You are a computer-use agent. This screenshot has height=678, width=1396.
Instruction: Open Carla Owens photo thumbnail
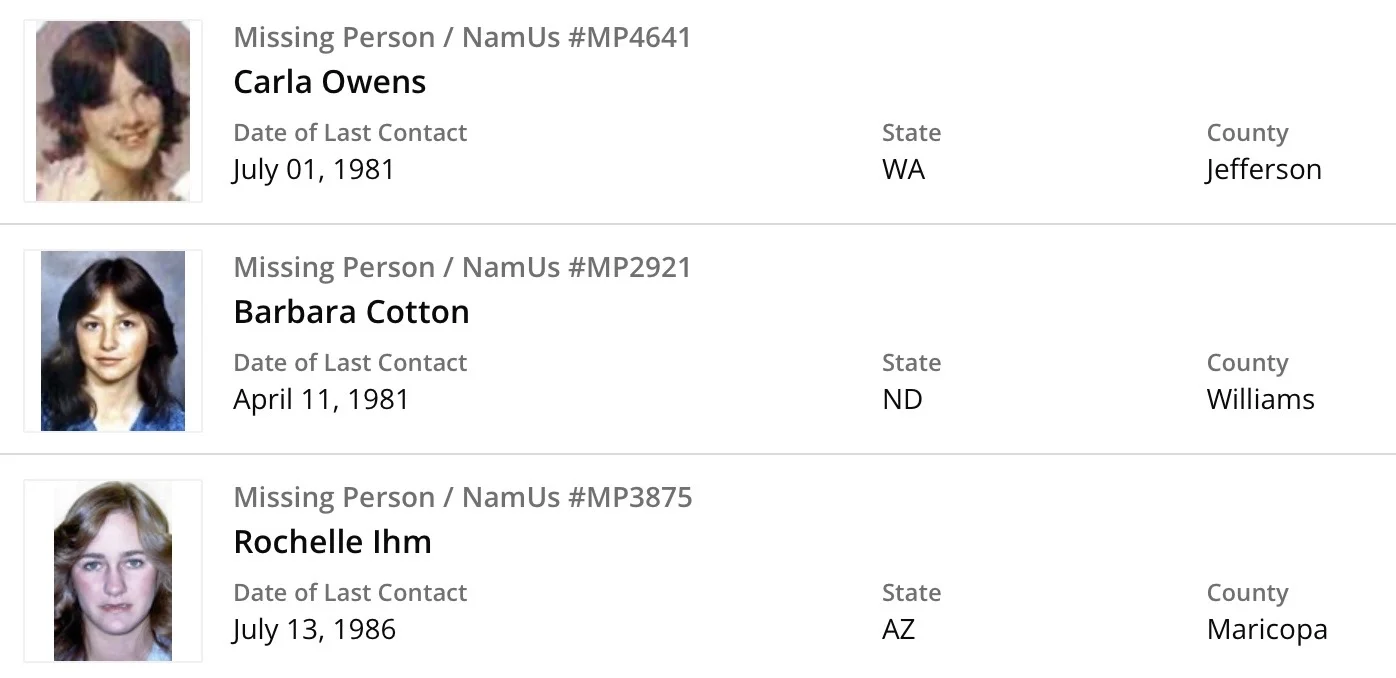point(113,111)
